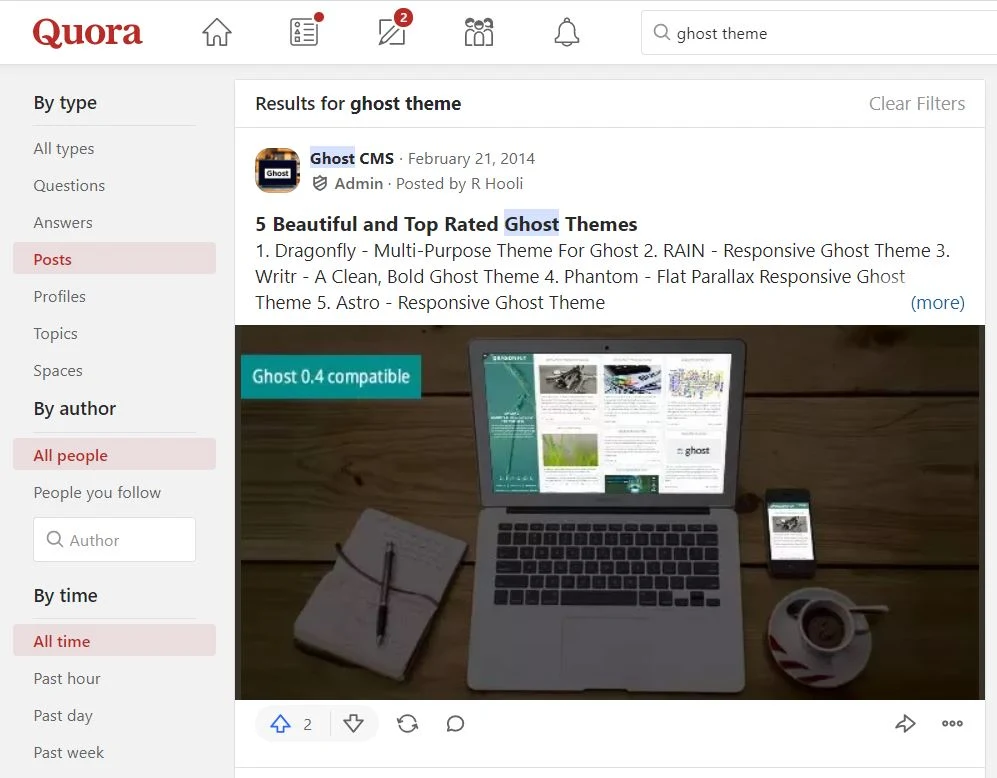Click the search magnifier icon in top bar

tap(661, 32)
